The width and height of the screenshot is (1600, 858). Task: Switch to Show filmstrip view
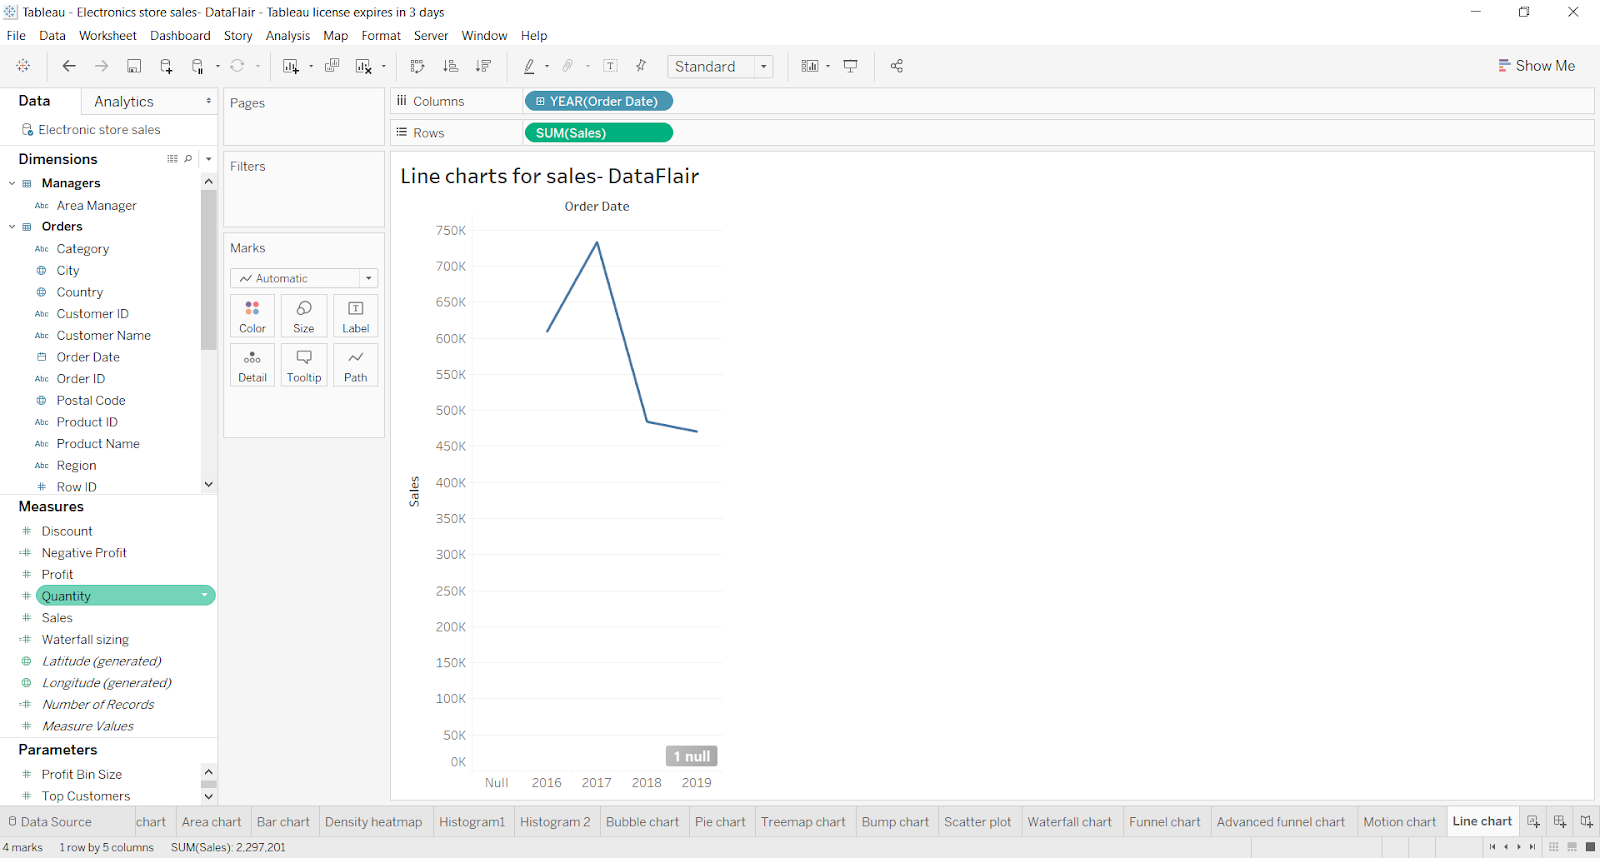[x=1572, y=847]
